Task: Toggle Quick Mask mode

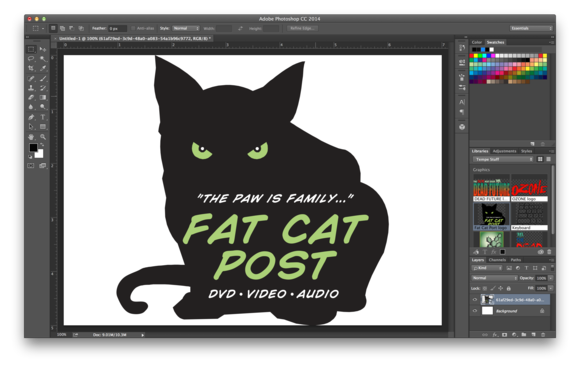Action: coord(31,166)
